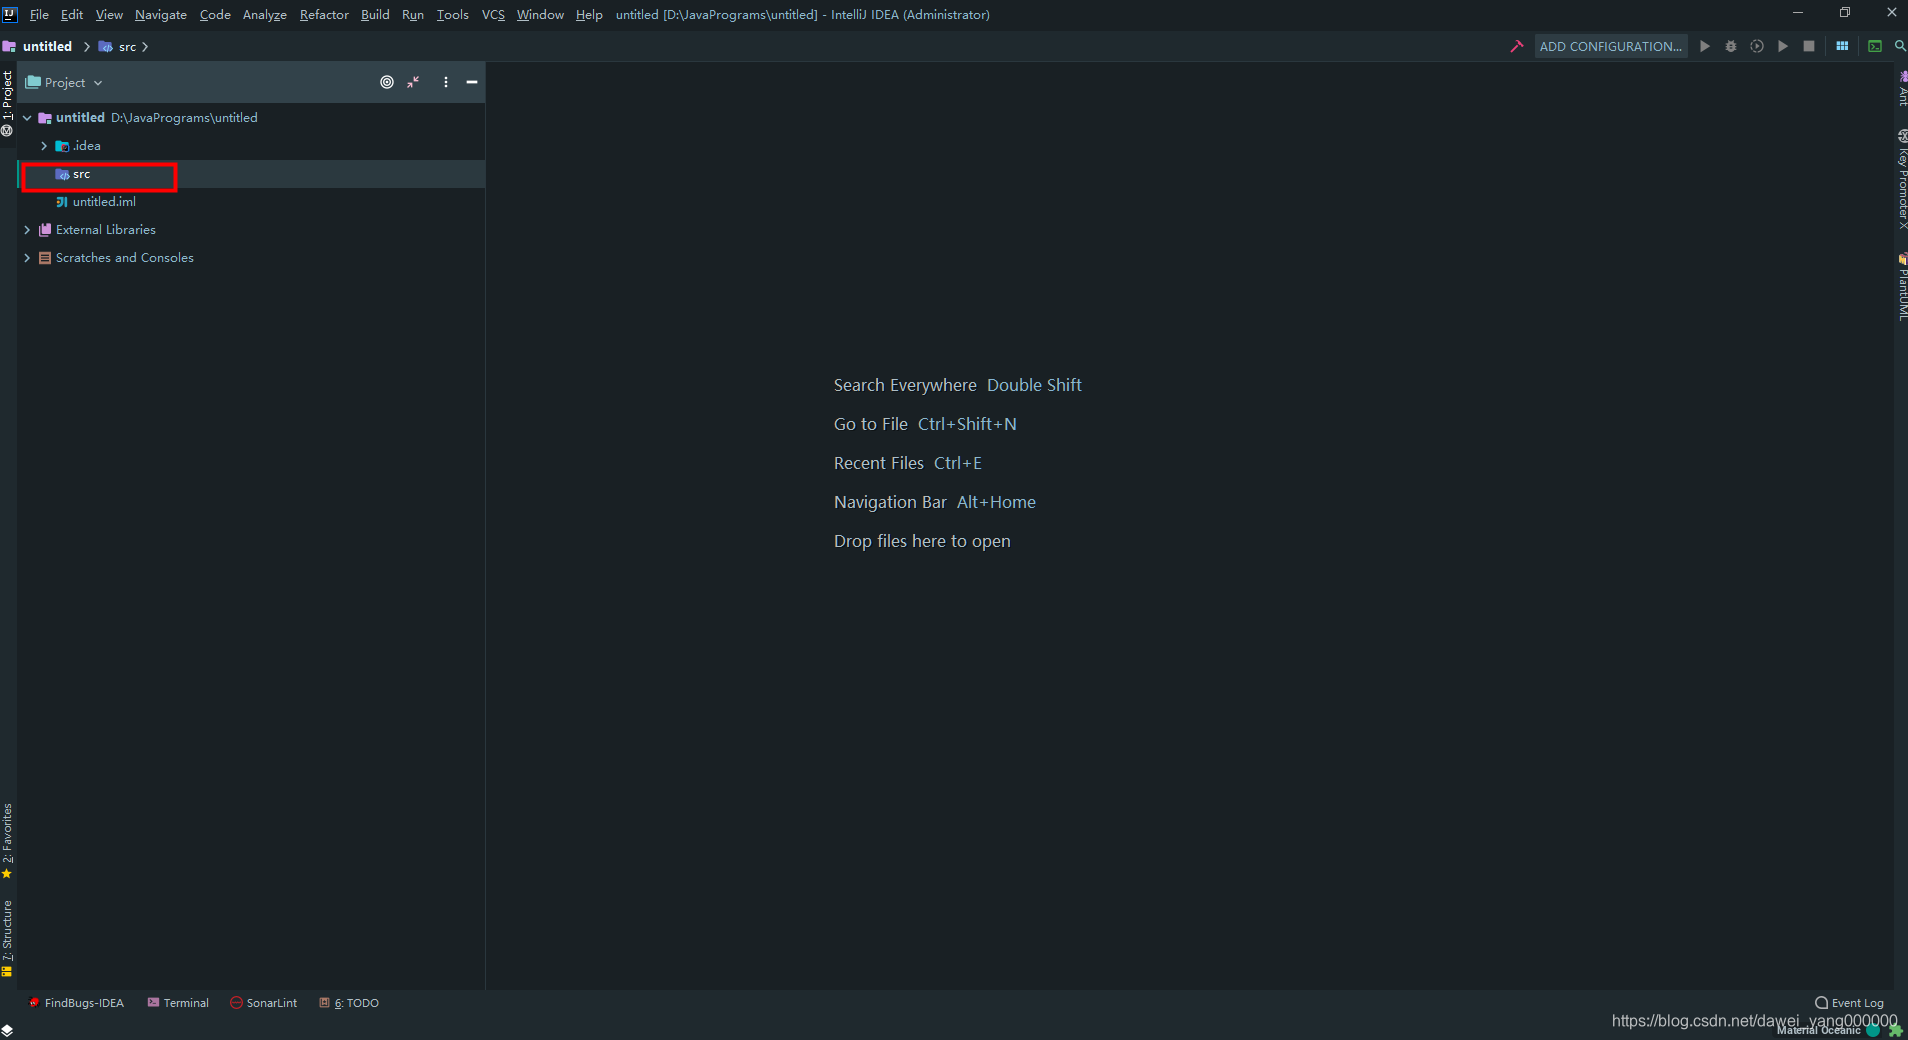
Task: Open Project panel options three-dot icon
Action: (x=446, y=82)
